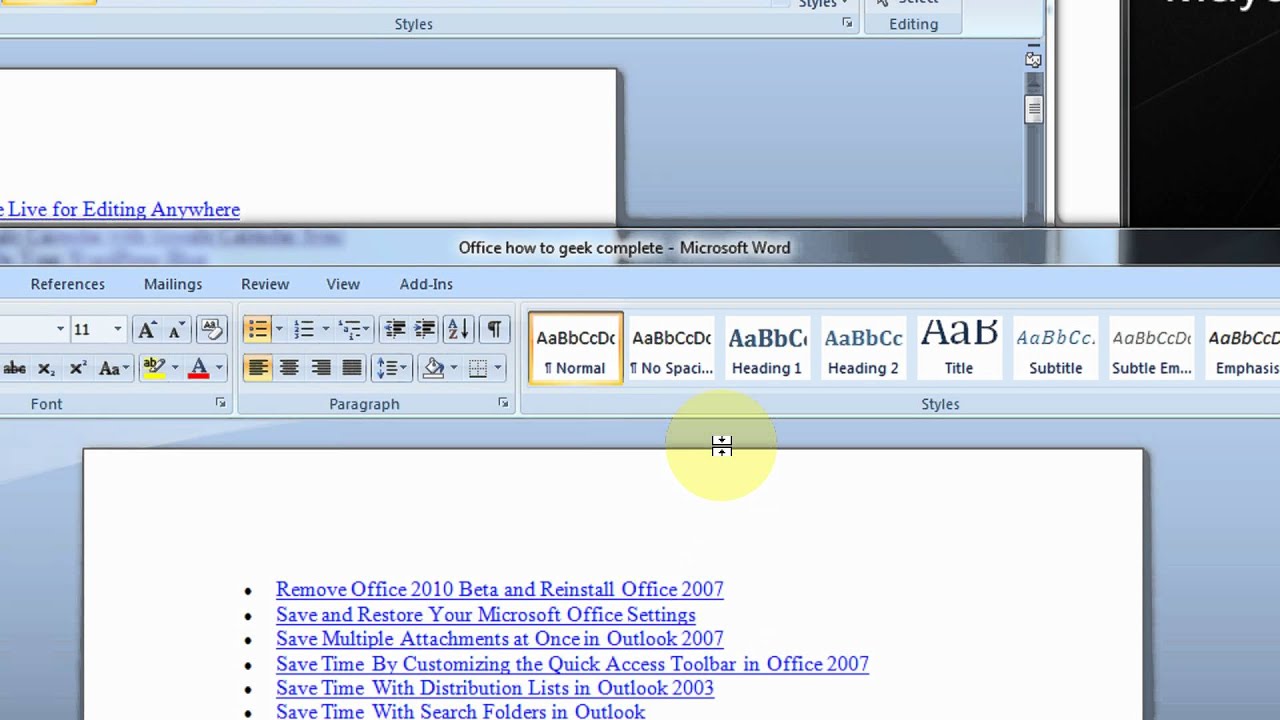Apply the Normal style
The height and width of the screenshot is (720, 1280).
[x=575, y=348]
